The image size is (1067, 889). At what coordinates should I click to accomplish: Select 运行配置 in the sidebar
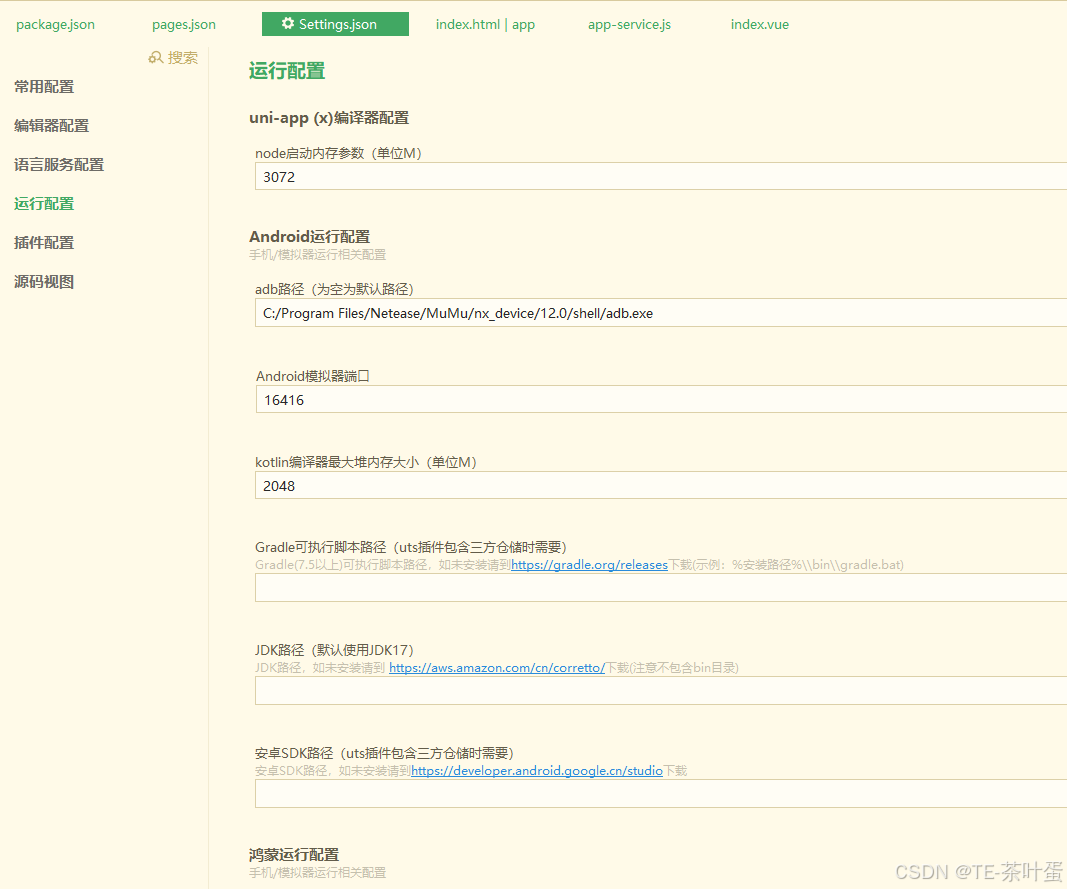click(x=43, y=203)
